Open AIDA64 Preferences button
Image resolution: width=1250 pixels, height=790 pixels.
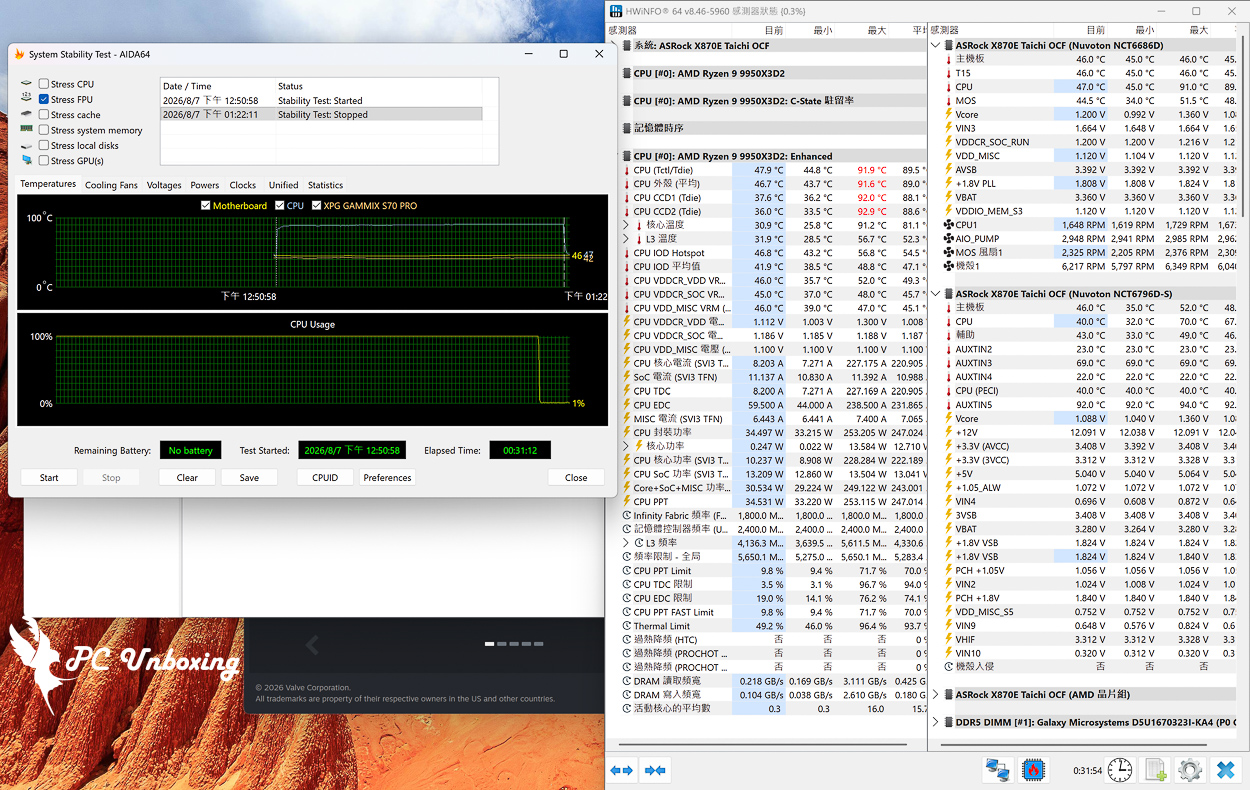pyautogui.click(x=388, y=478)
